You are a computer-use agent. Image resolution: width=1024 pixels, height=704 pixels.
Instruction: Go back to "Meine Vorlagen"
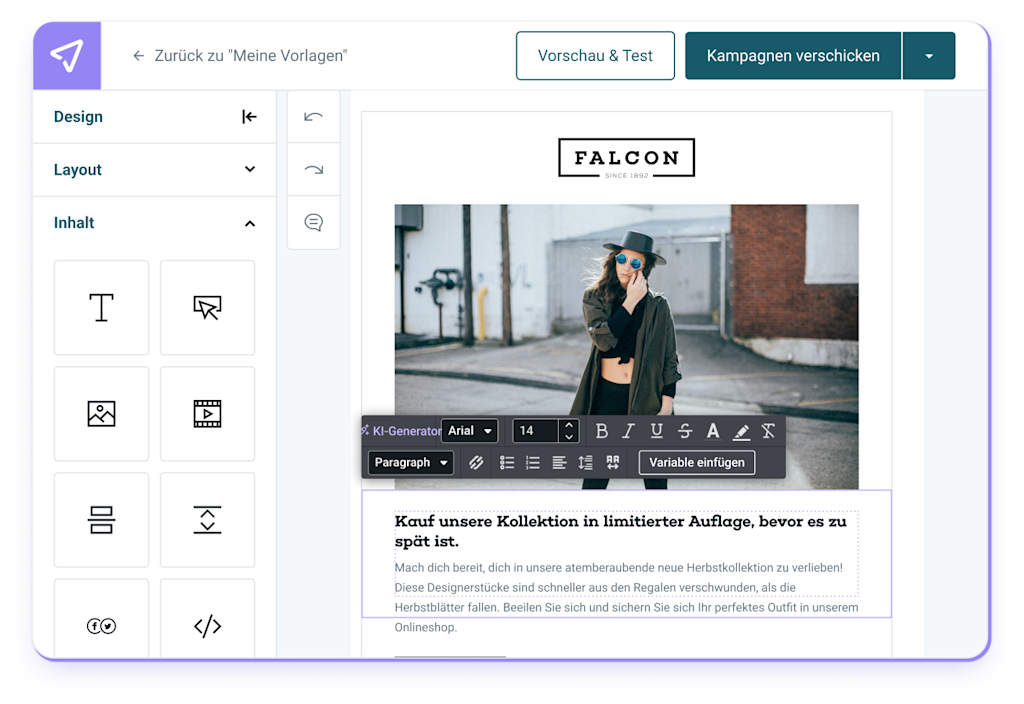pos(240,56)
